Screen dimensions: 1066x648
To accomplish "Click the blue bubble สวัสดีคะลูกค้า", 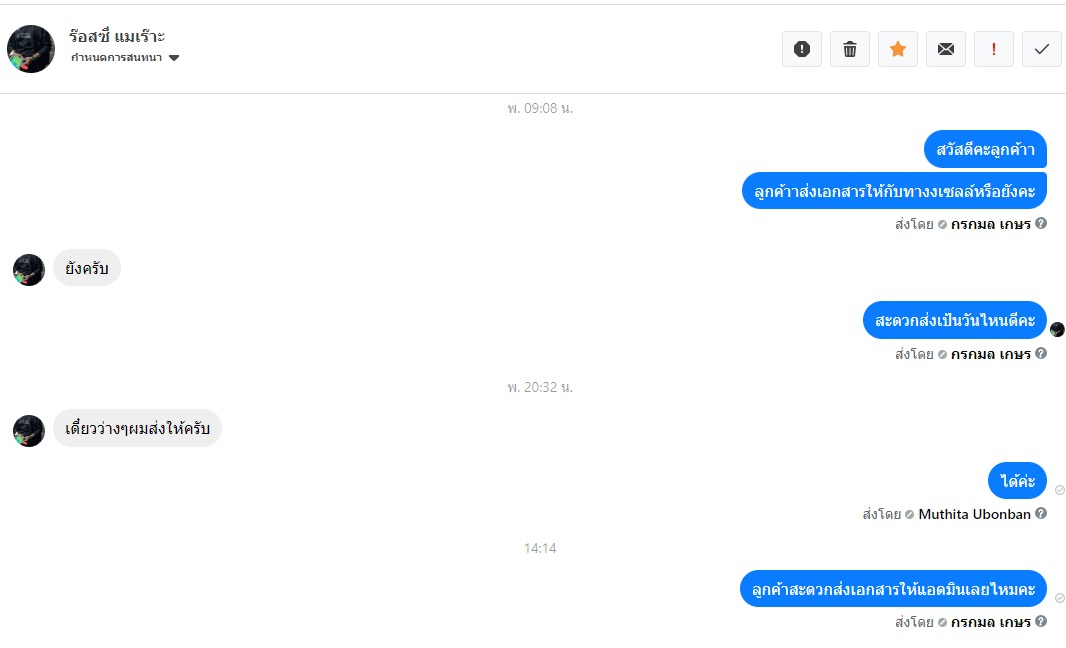I will 985,149.
